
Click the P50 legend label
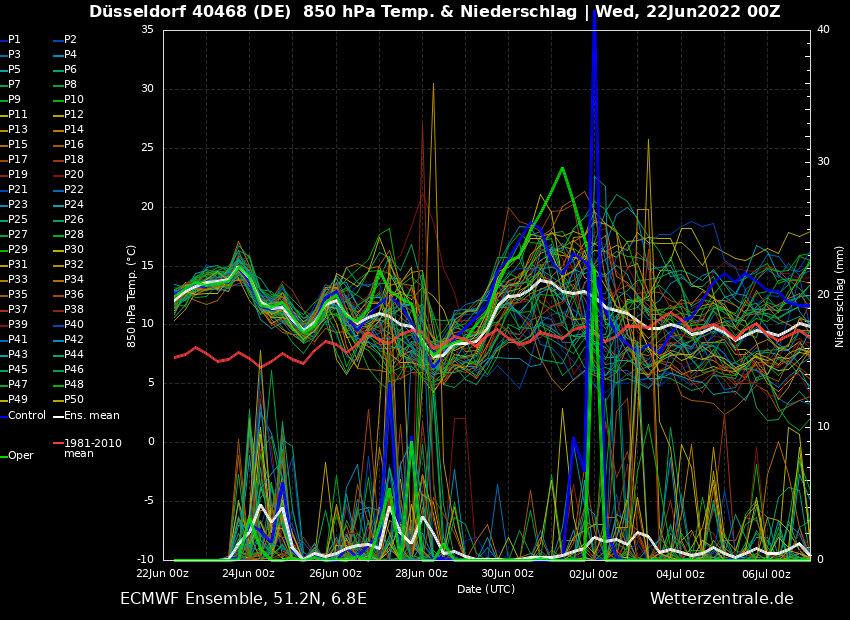point(74,400)
